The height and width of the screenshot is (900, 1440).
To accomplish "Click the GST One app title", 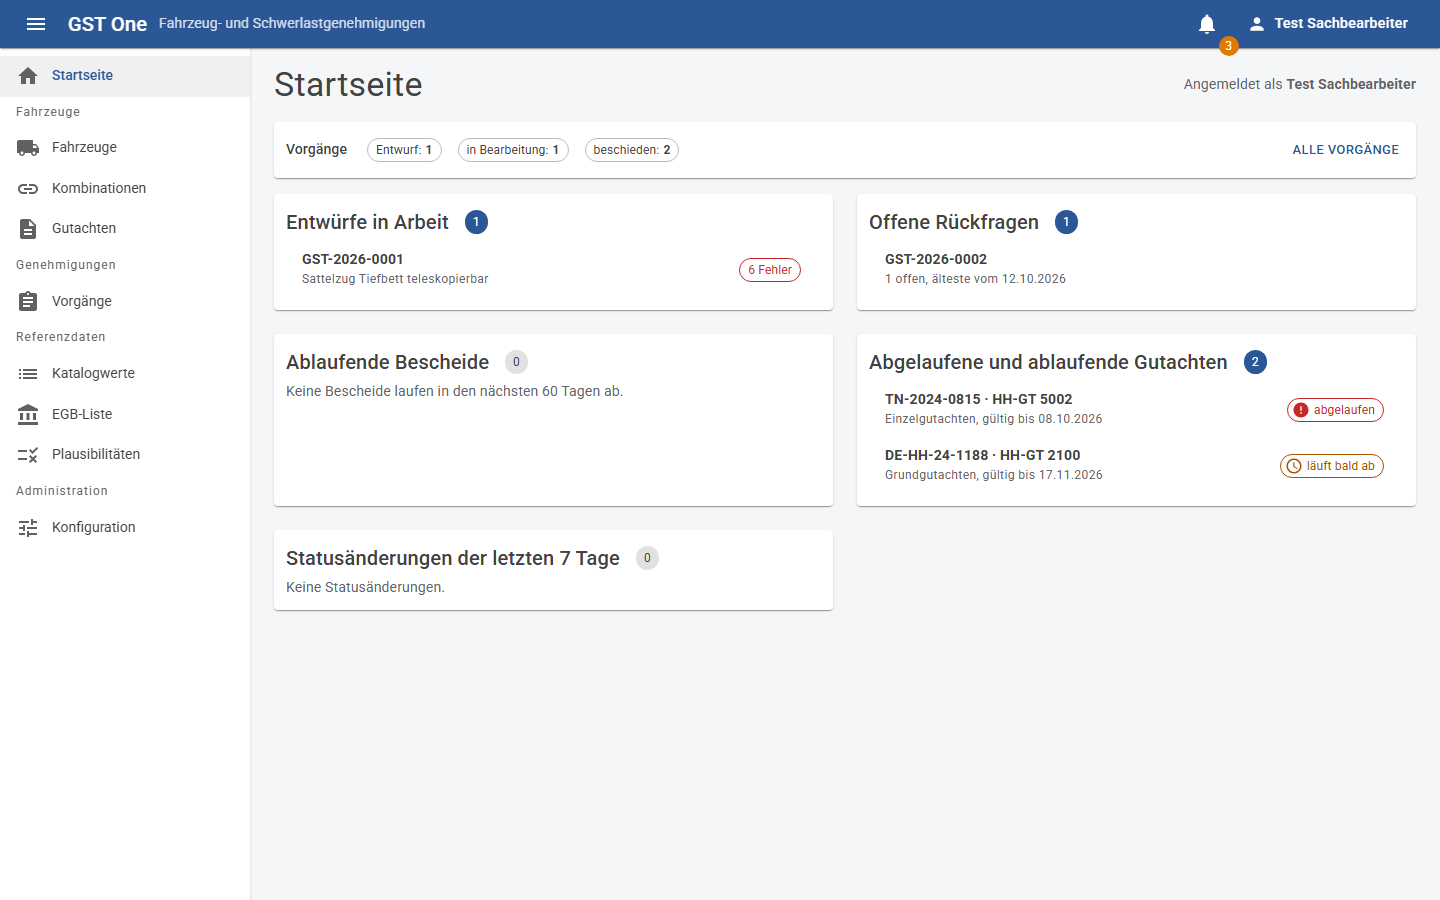I will point(107,24).
